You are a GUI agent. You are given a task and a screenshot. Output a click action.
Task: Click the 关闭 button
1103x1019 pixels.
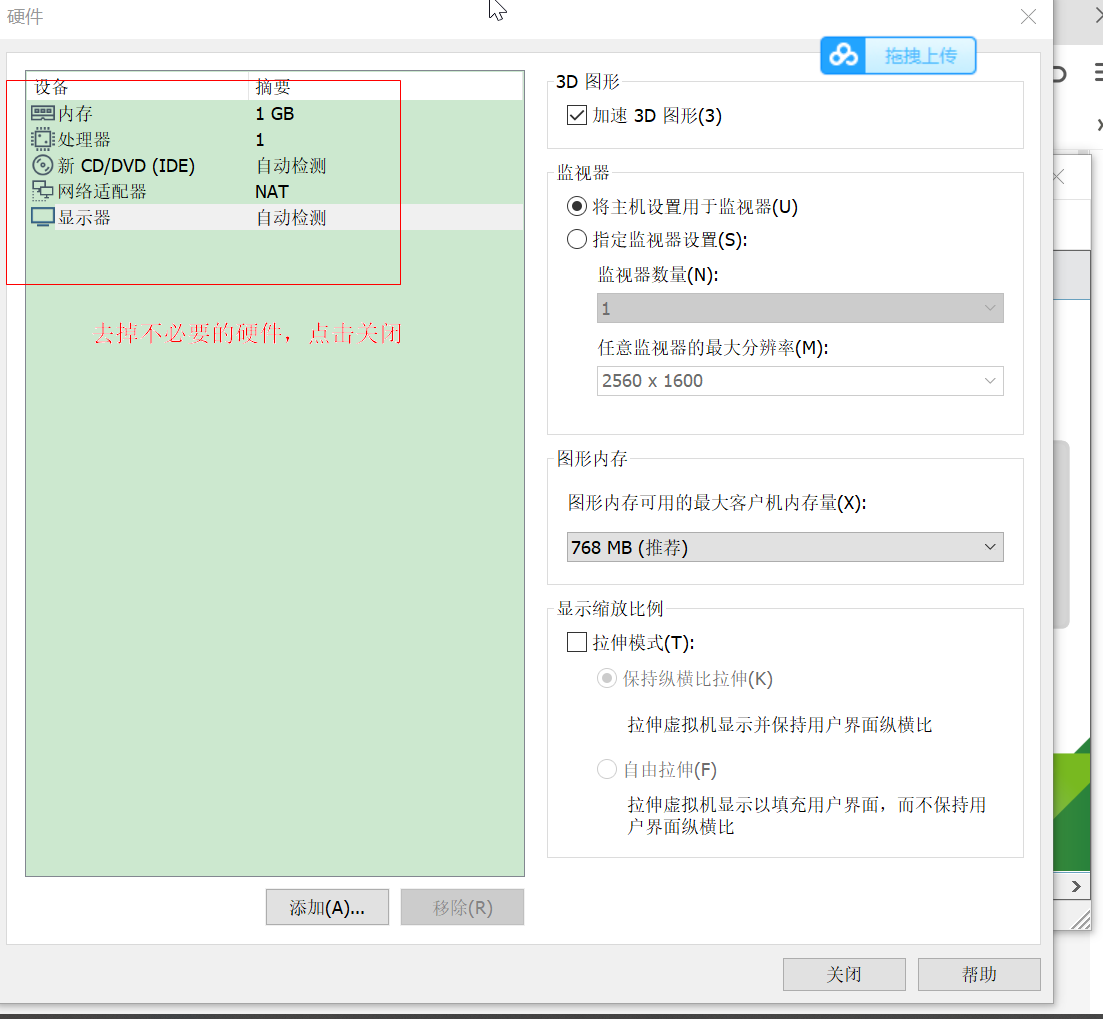tap(844, 974)
